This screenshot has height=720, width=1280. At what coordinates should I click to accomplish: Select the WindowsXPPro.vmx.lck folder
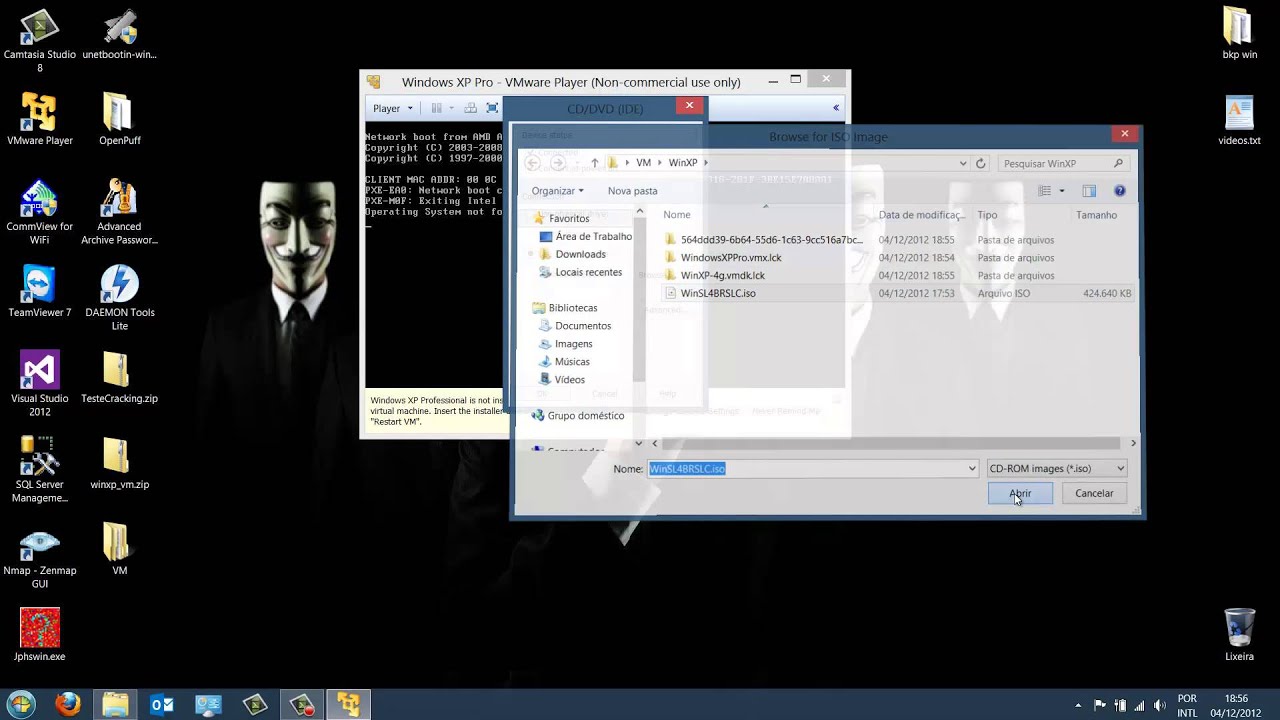(x=899, y=258)
